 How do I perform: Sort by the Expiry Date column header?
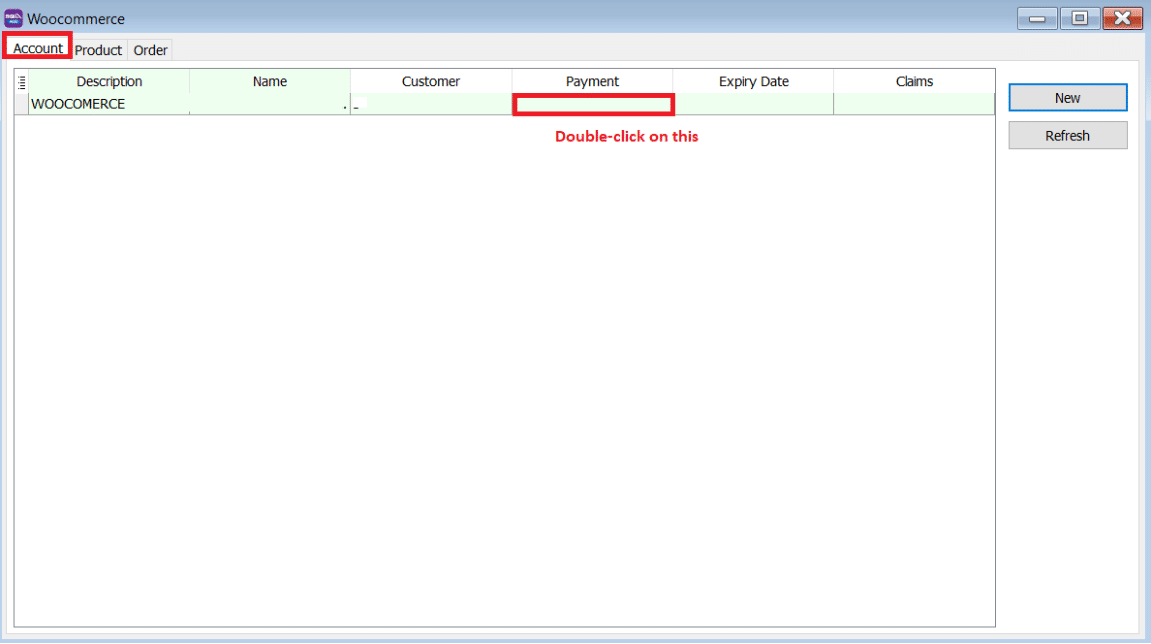(753, 82)
